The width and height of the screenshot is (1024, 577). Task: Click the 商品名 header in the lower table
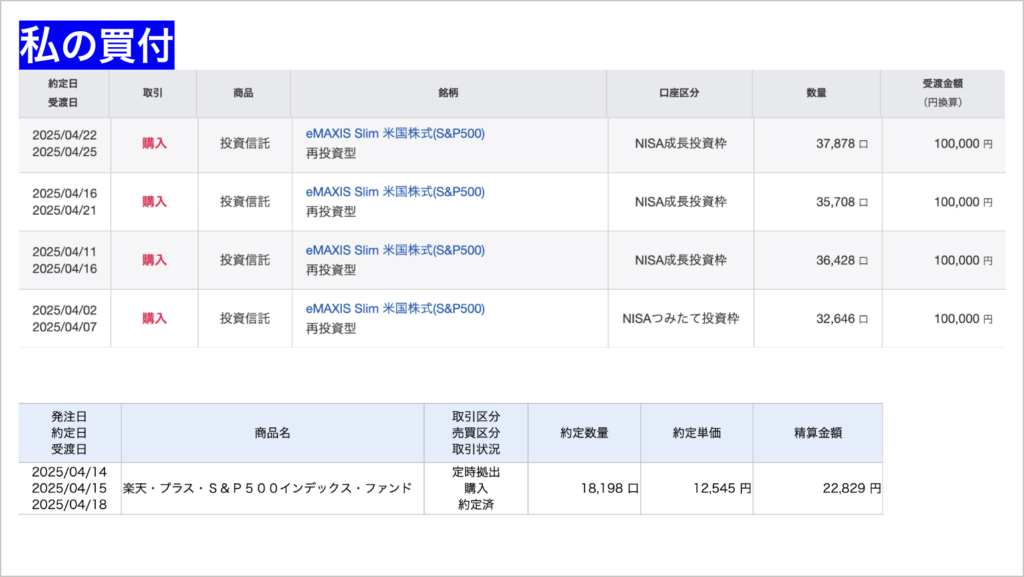[x=272, y=433]
